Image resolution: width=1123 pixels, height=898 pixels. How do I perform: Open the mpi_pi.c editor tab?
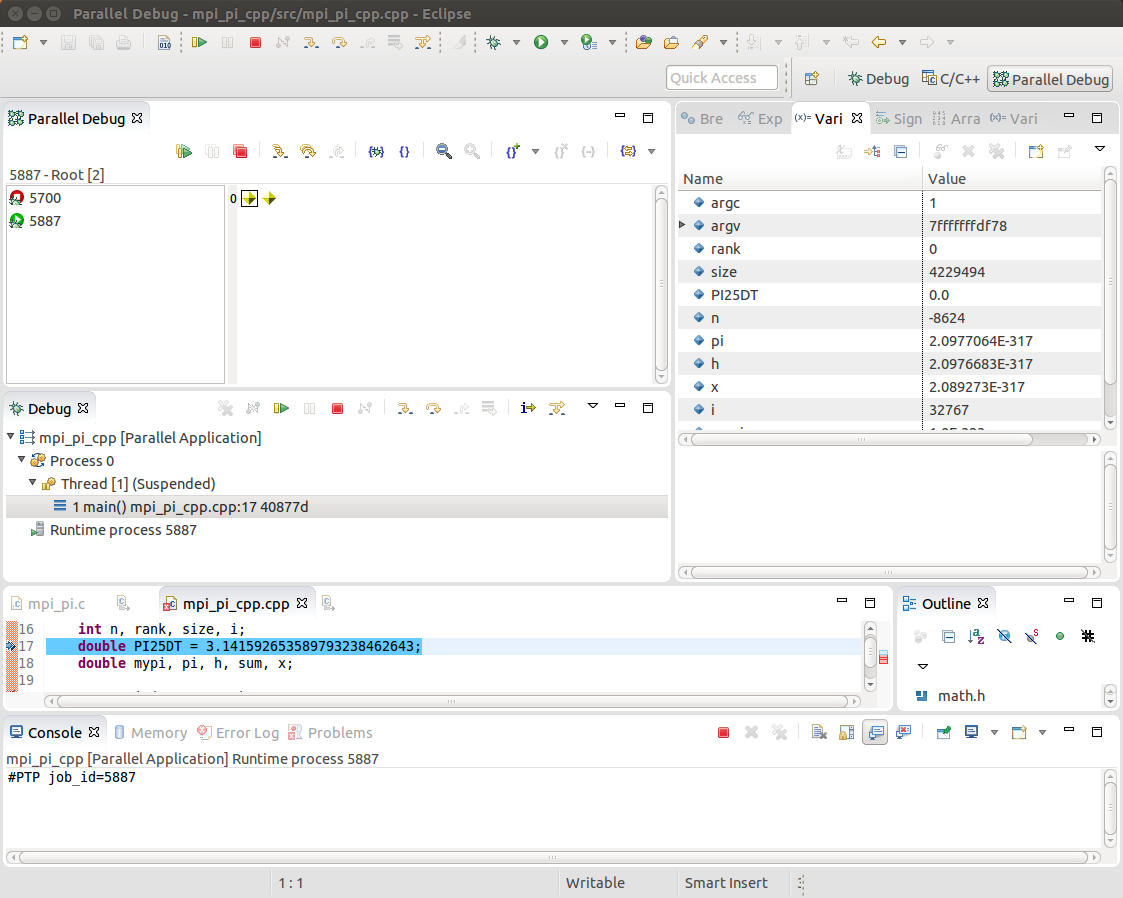[49, 604]
